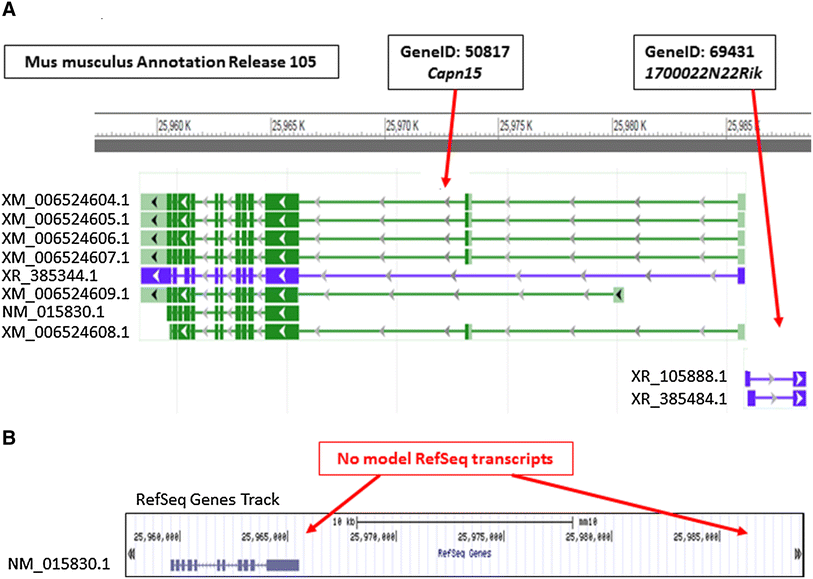Click black arrowhead on XM_006524604.1 first exon
813x579 pixels.
[154, 202]
